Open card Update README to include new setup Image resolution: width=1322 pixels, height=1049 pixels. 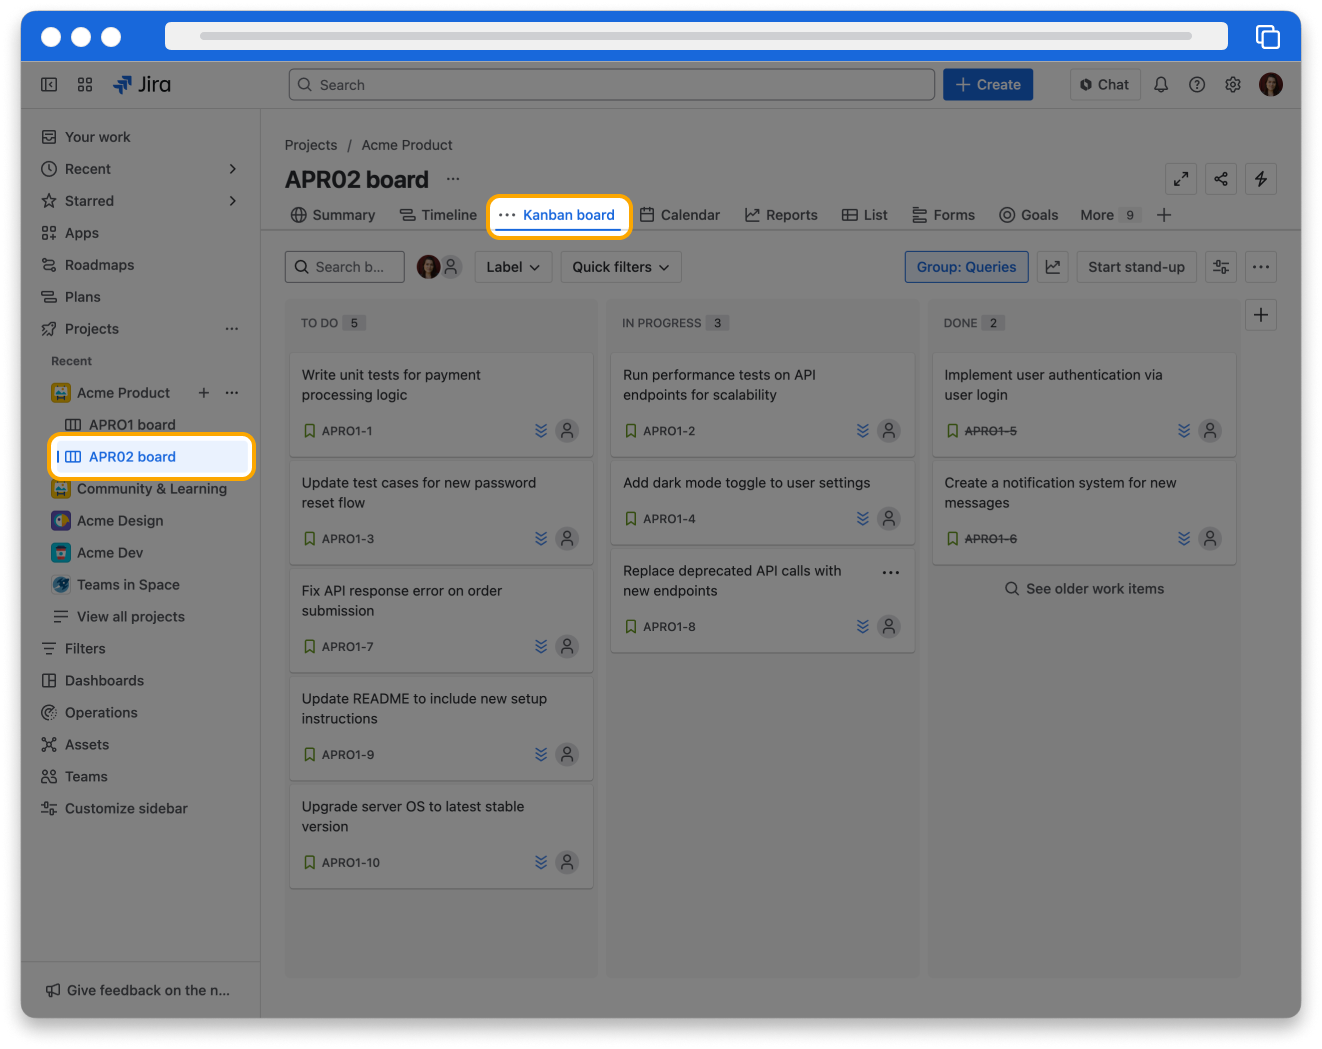coord(441,728)
